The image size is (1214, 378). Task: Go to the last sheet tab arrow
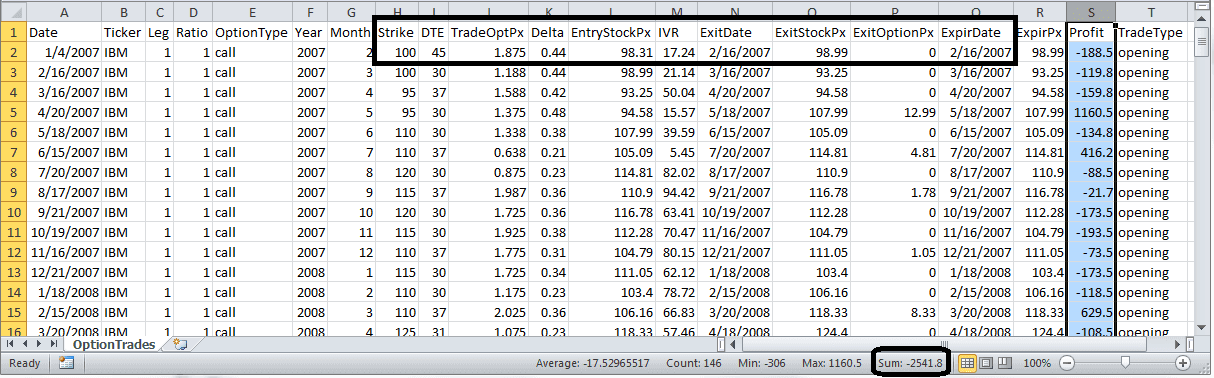click(x=53, y=343)
